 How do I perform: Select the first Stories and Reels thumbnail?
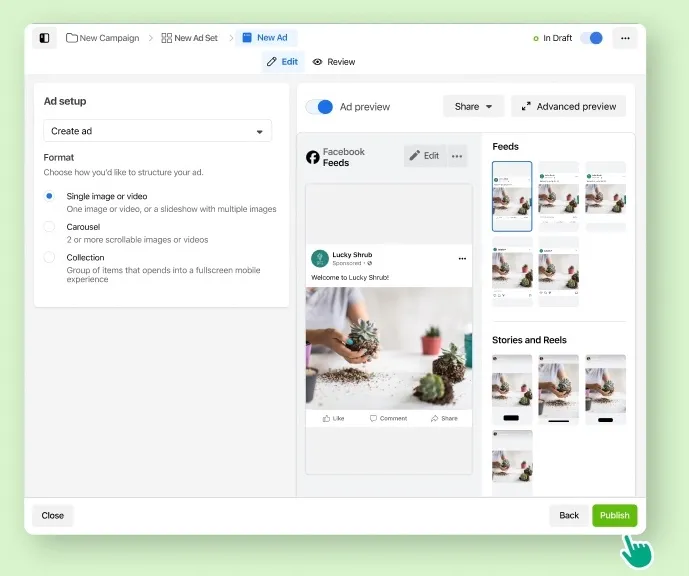click(x=512, y=389)
